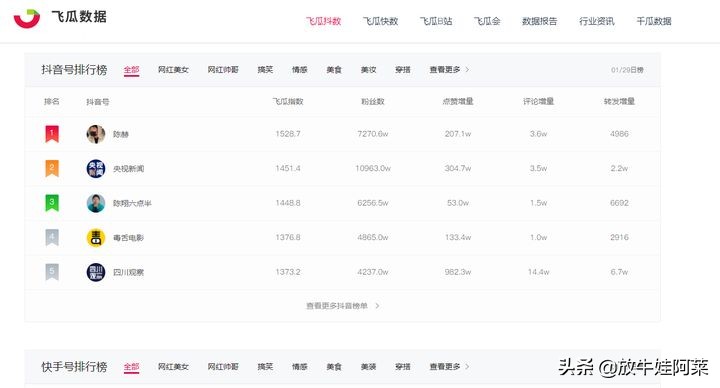Open the 飞瓜快数 nav tab
The height and width of the screenshot is (388, 720).
381,21
